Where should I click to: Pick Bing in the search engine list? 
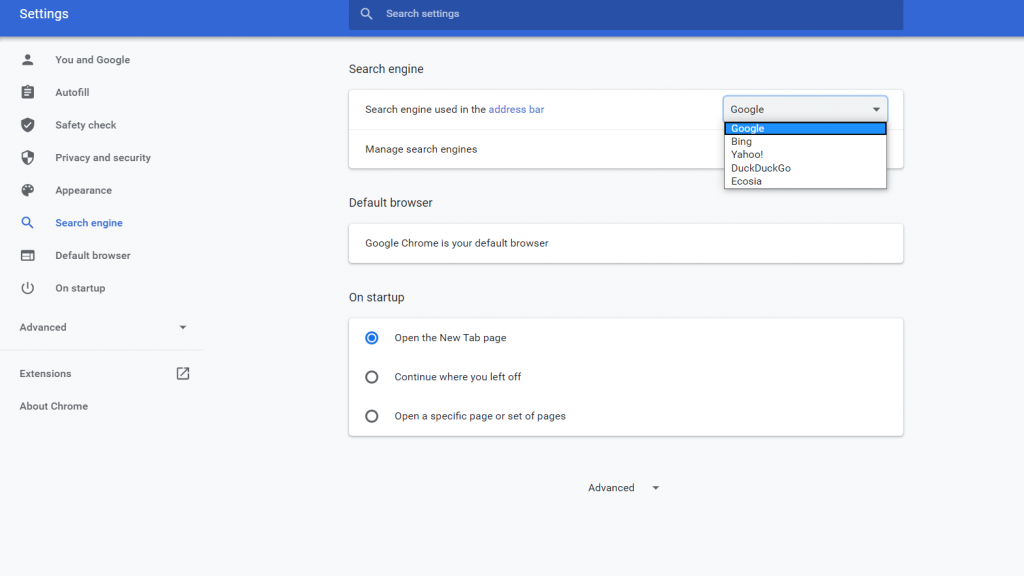(x=741, y=142)
